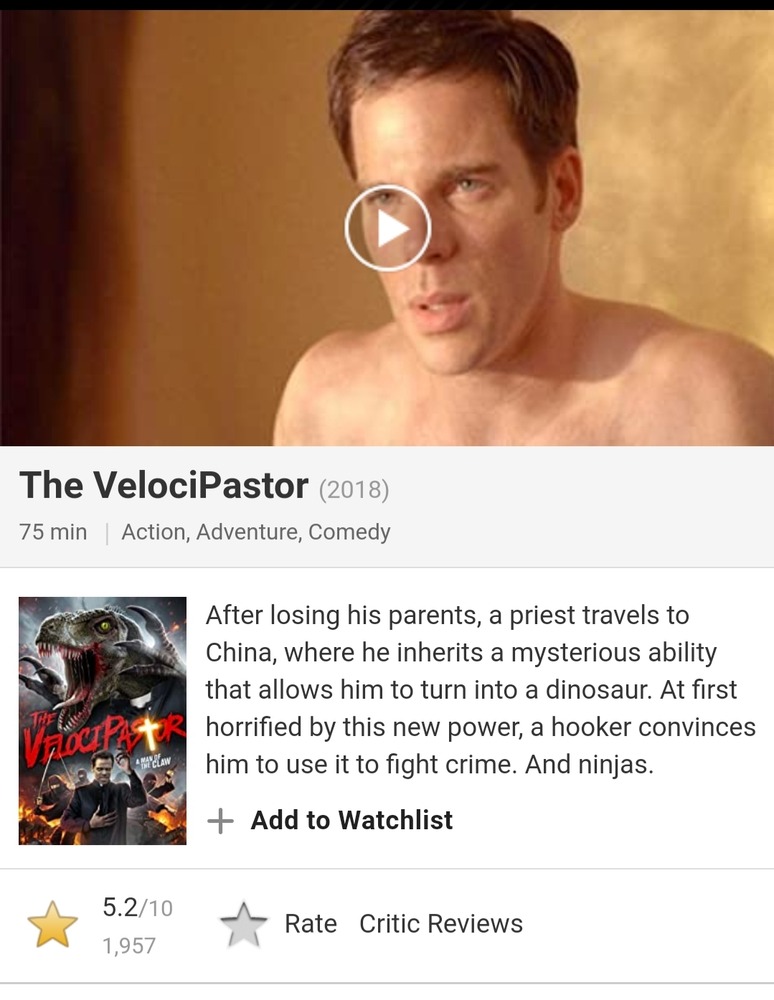Tap the gold star rating icon
Viewport: 774px width, 1000px height.
tap(52, 924)
